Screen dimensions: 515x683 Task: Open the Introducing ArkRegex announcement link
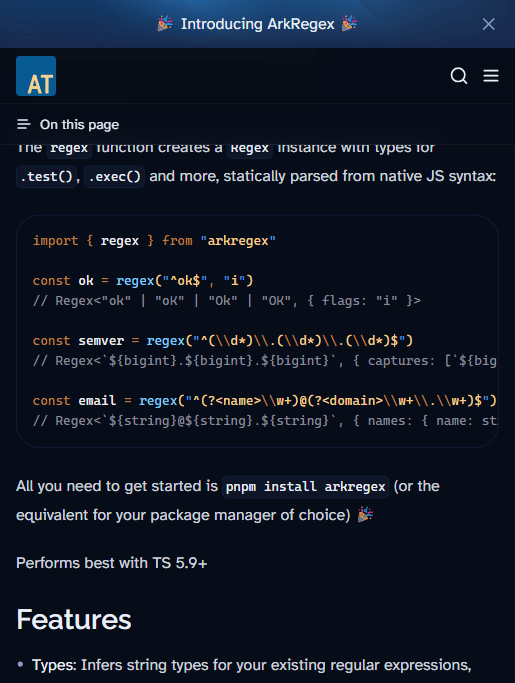tap(257, 24)
